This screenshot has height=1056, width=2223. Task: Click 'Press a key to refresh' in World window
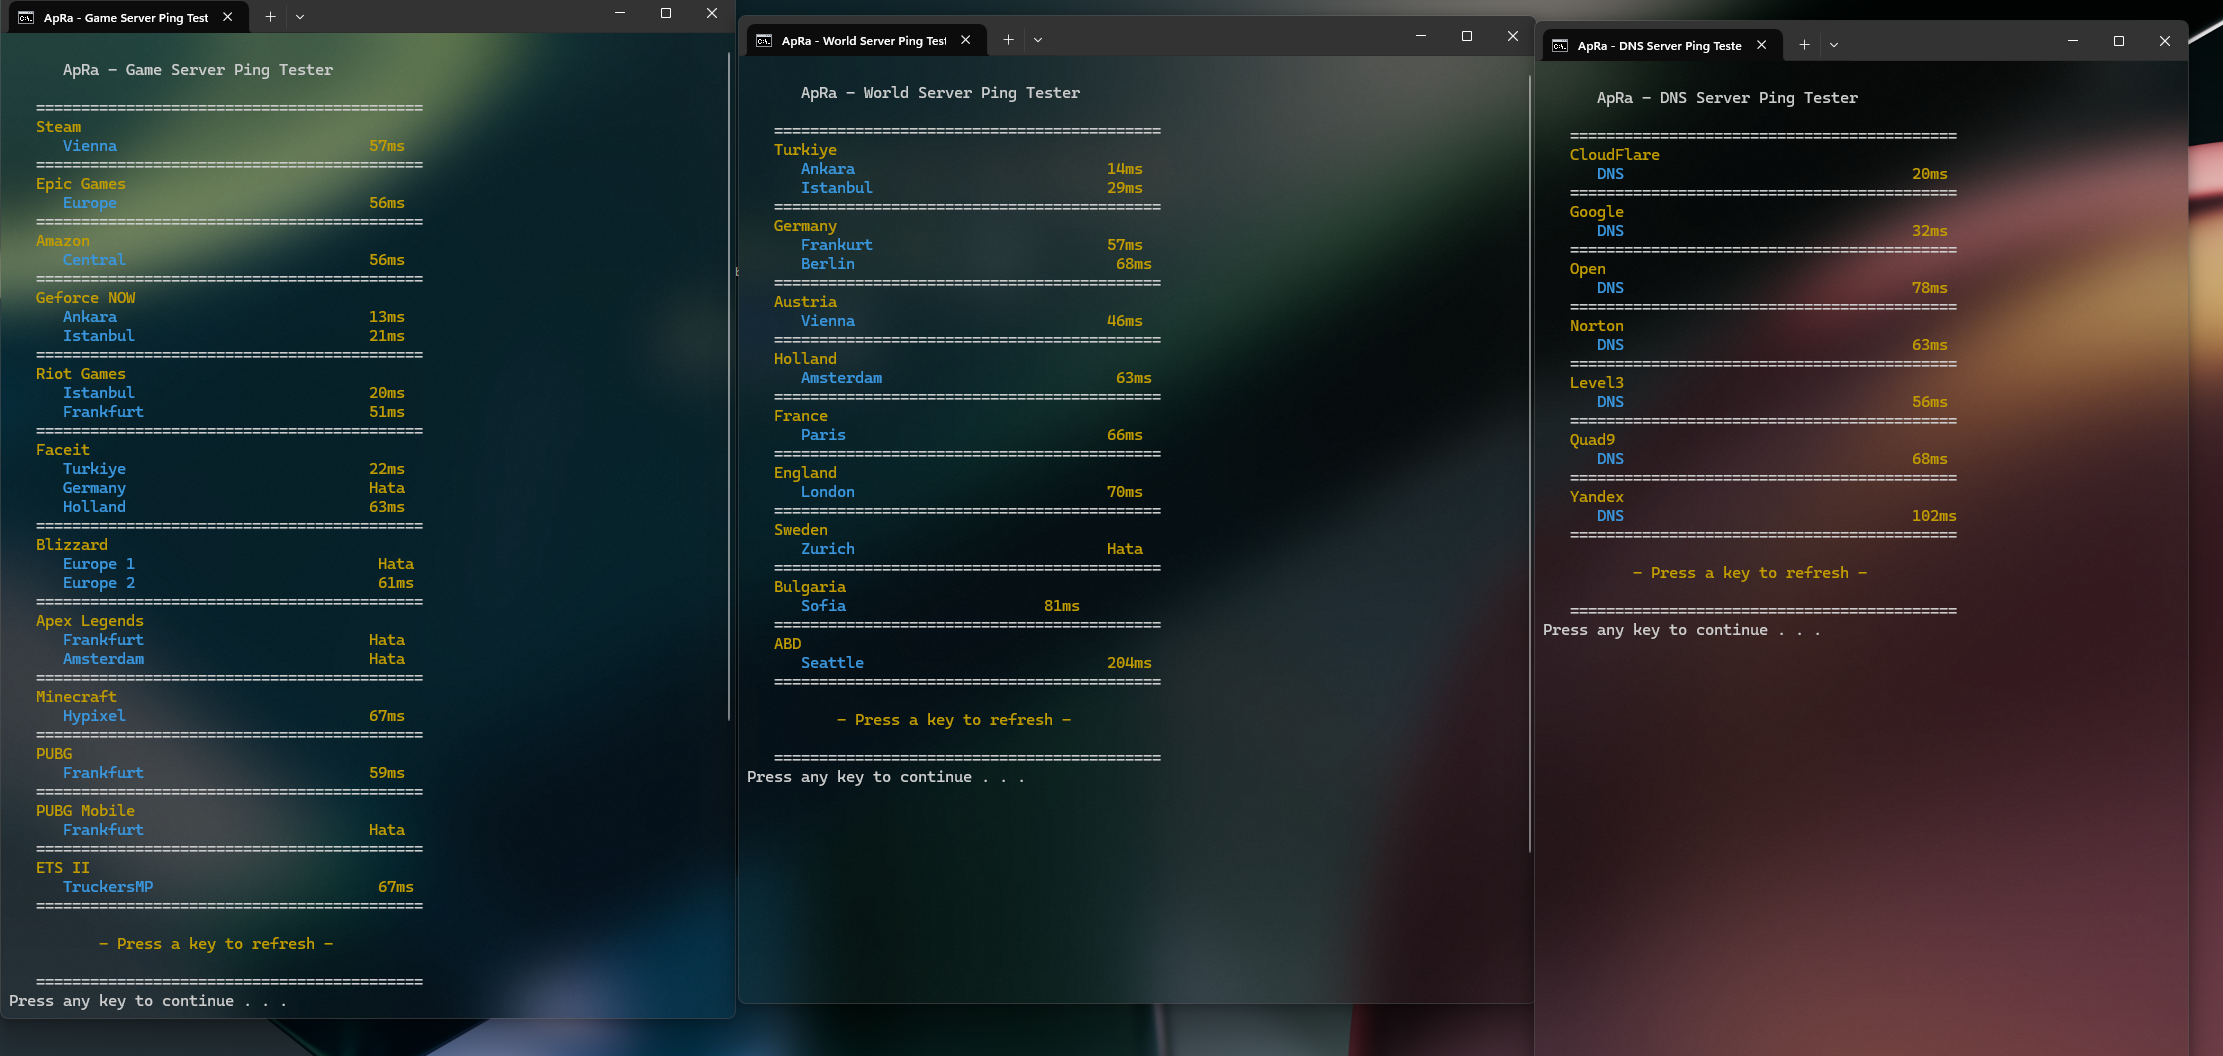[x=954, y=720]
